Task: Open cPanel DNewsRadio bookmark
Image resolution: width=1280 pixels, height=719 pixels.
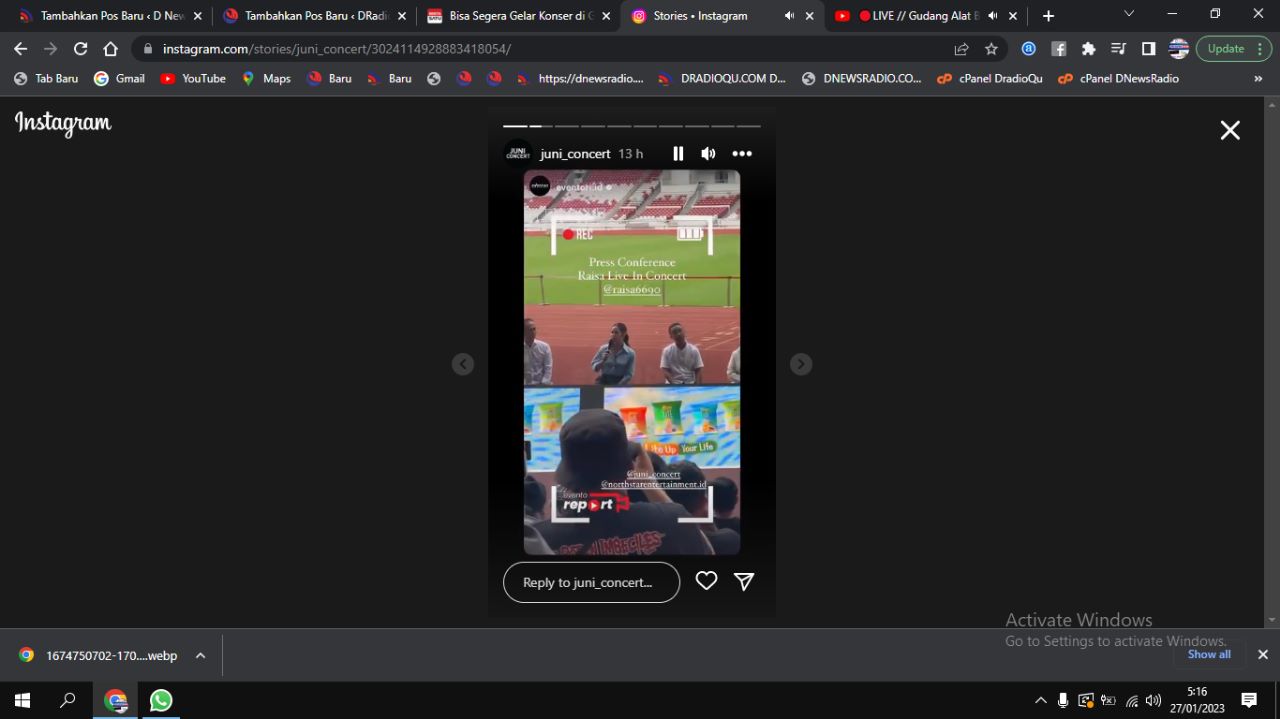Action: point(1118,78)
